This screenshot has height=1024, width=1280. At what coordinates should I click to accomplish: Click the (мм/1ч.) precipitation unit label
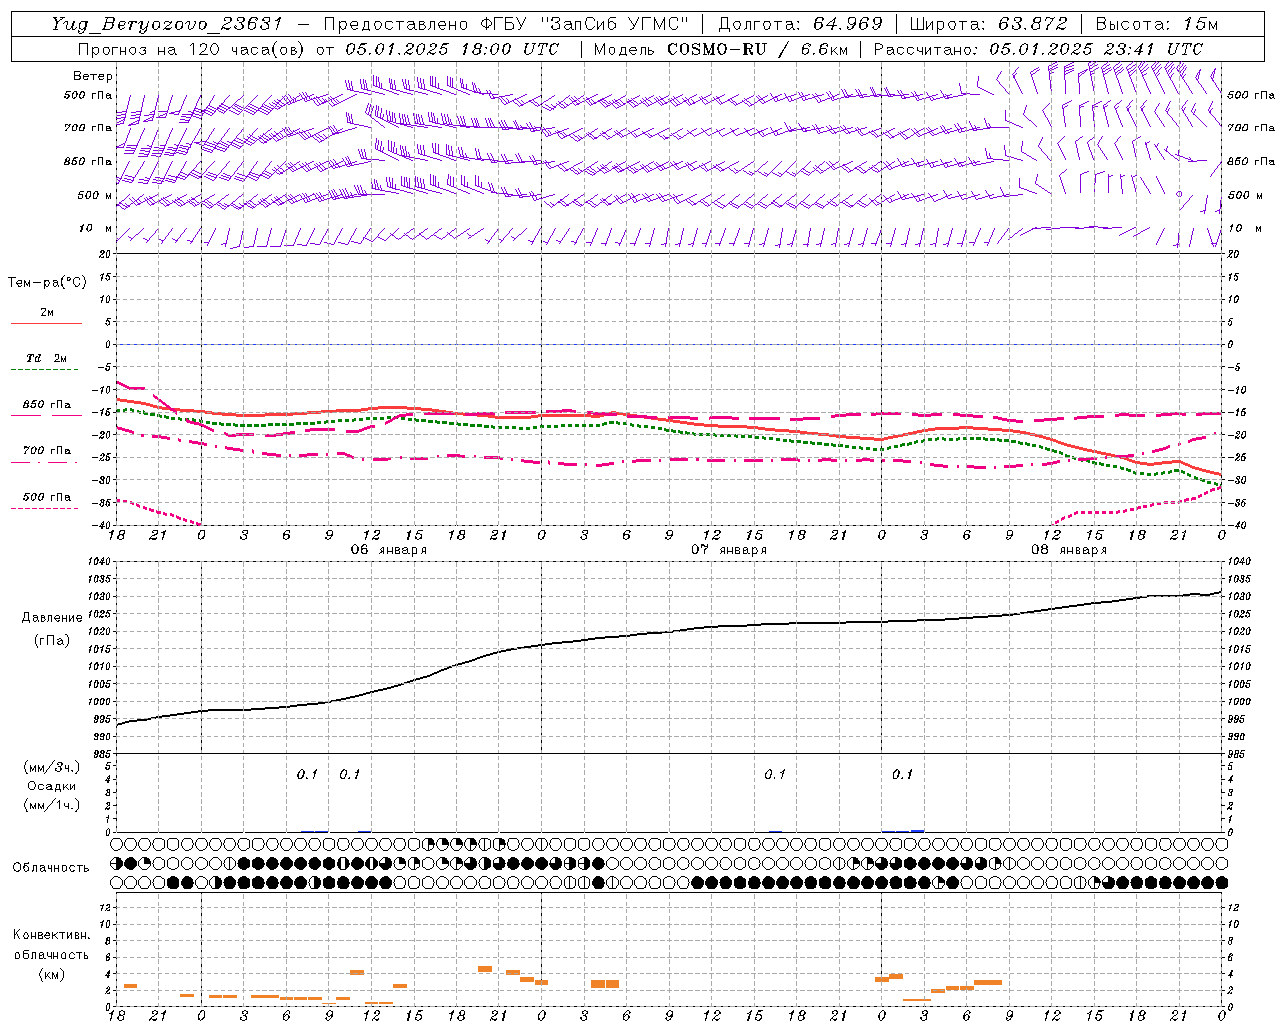[x=52, y=805]
